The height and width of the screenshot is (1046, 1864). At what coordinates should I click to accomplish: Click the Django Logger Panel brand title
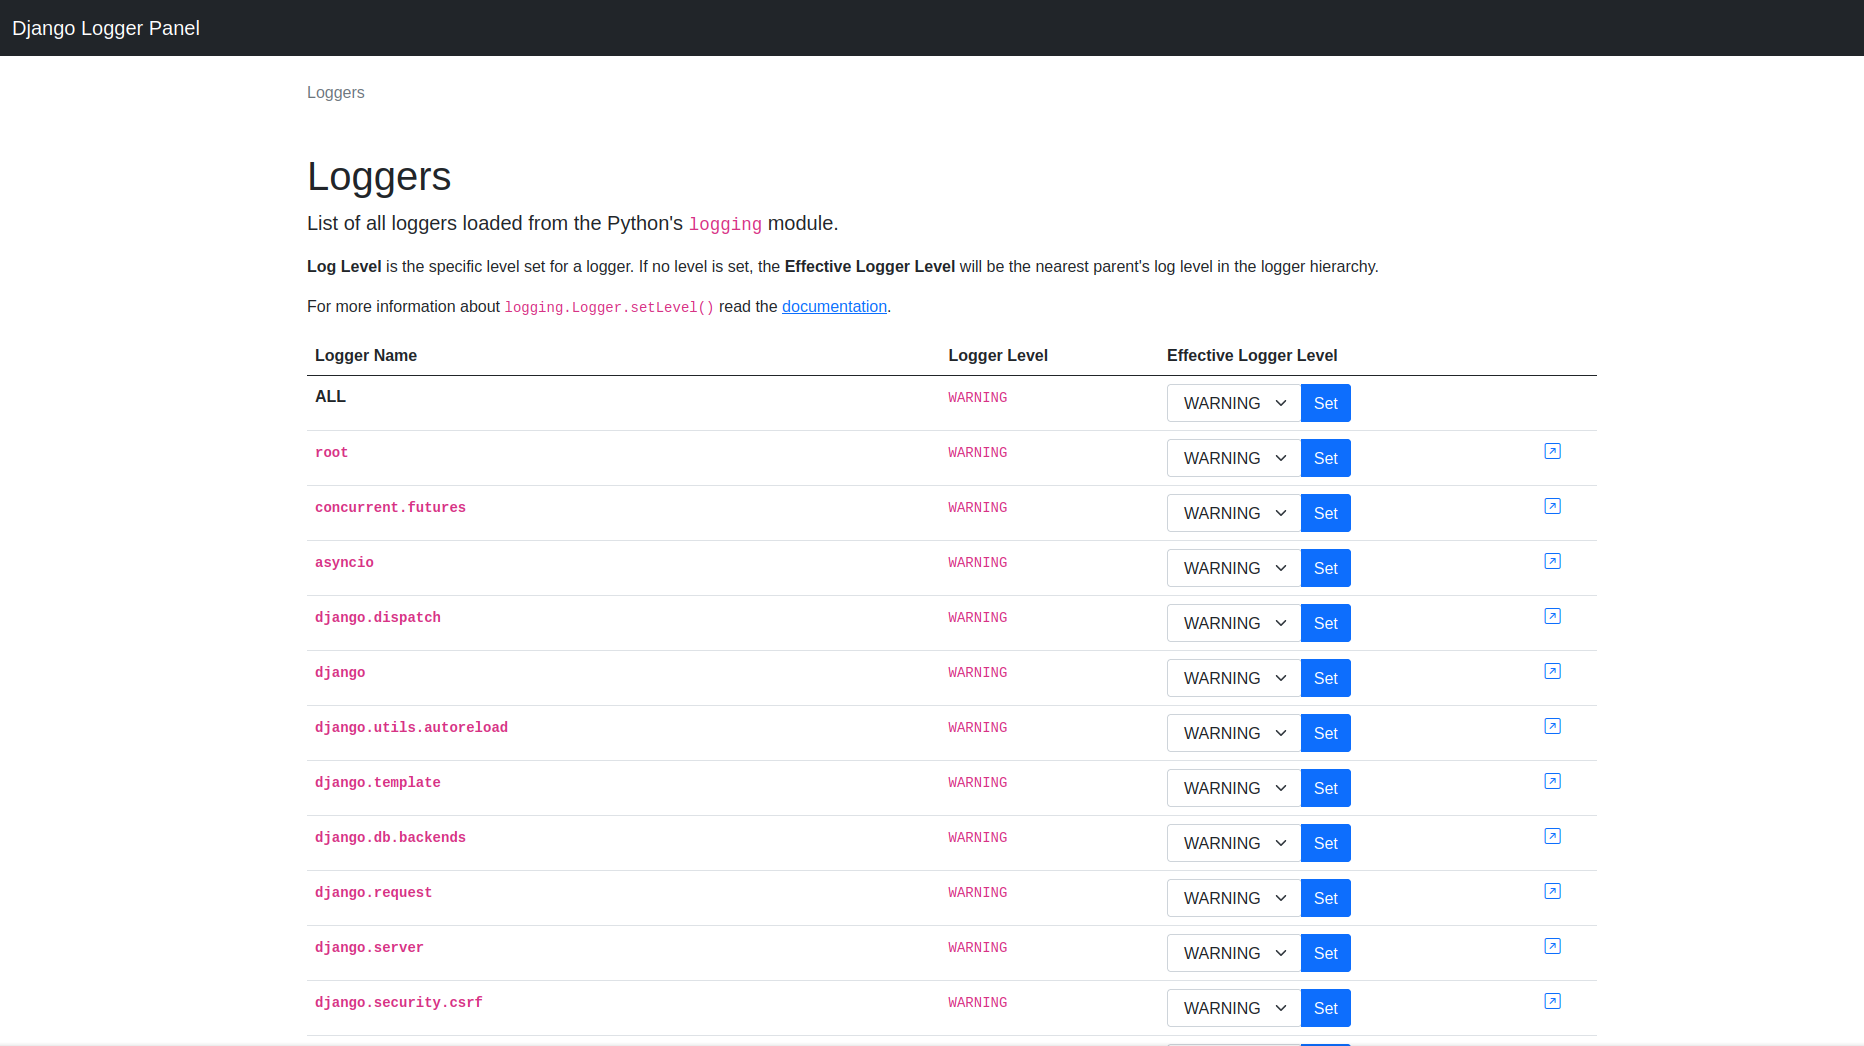(x=106, y=28)
